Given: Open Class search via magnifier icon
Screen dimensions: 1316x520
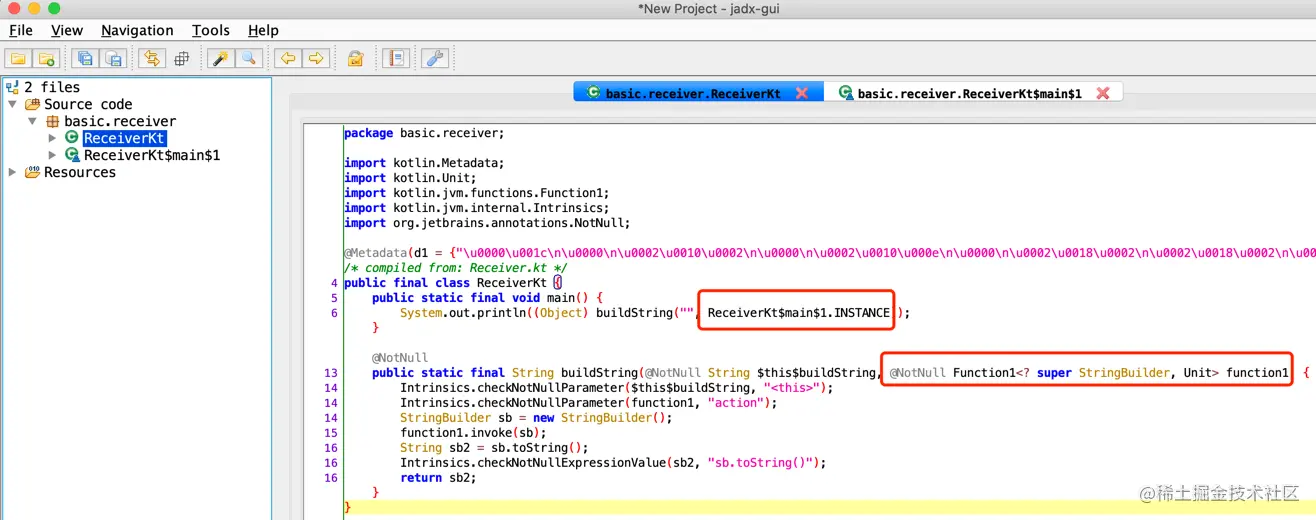Looking at the screenshot, I should click(x=248, y=58).
